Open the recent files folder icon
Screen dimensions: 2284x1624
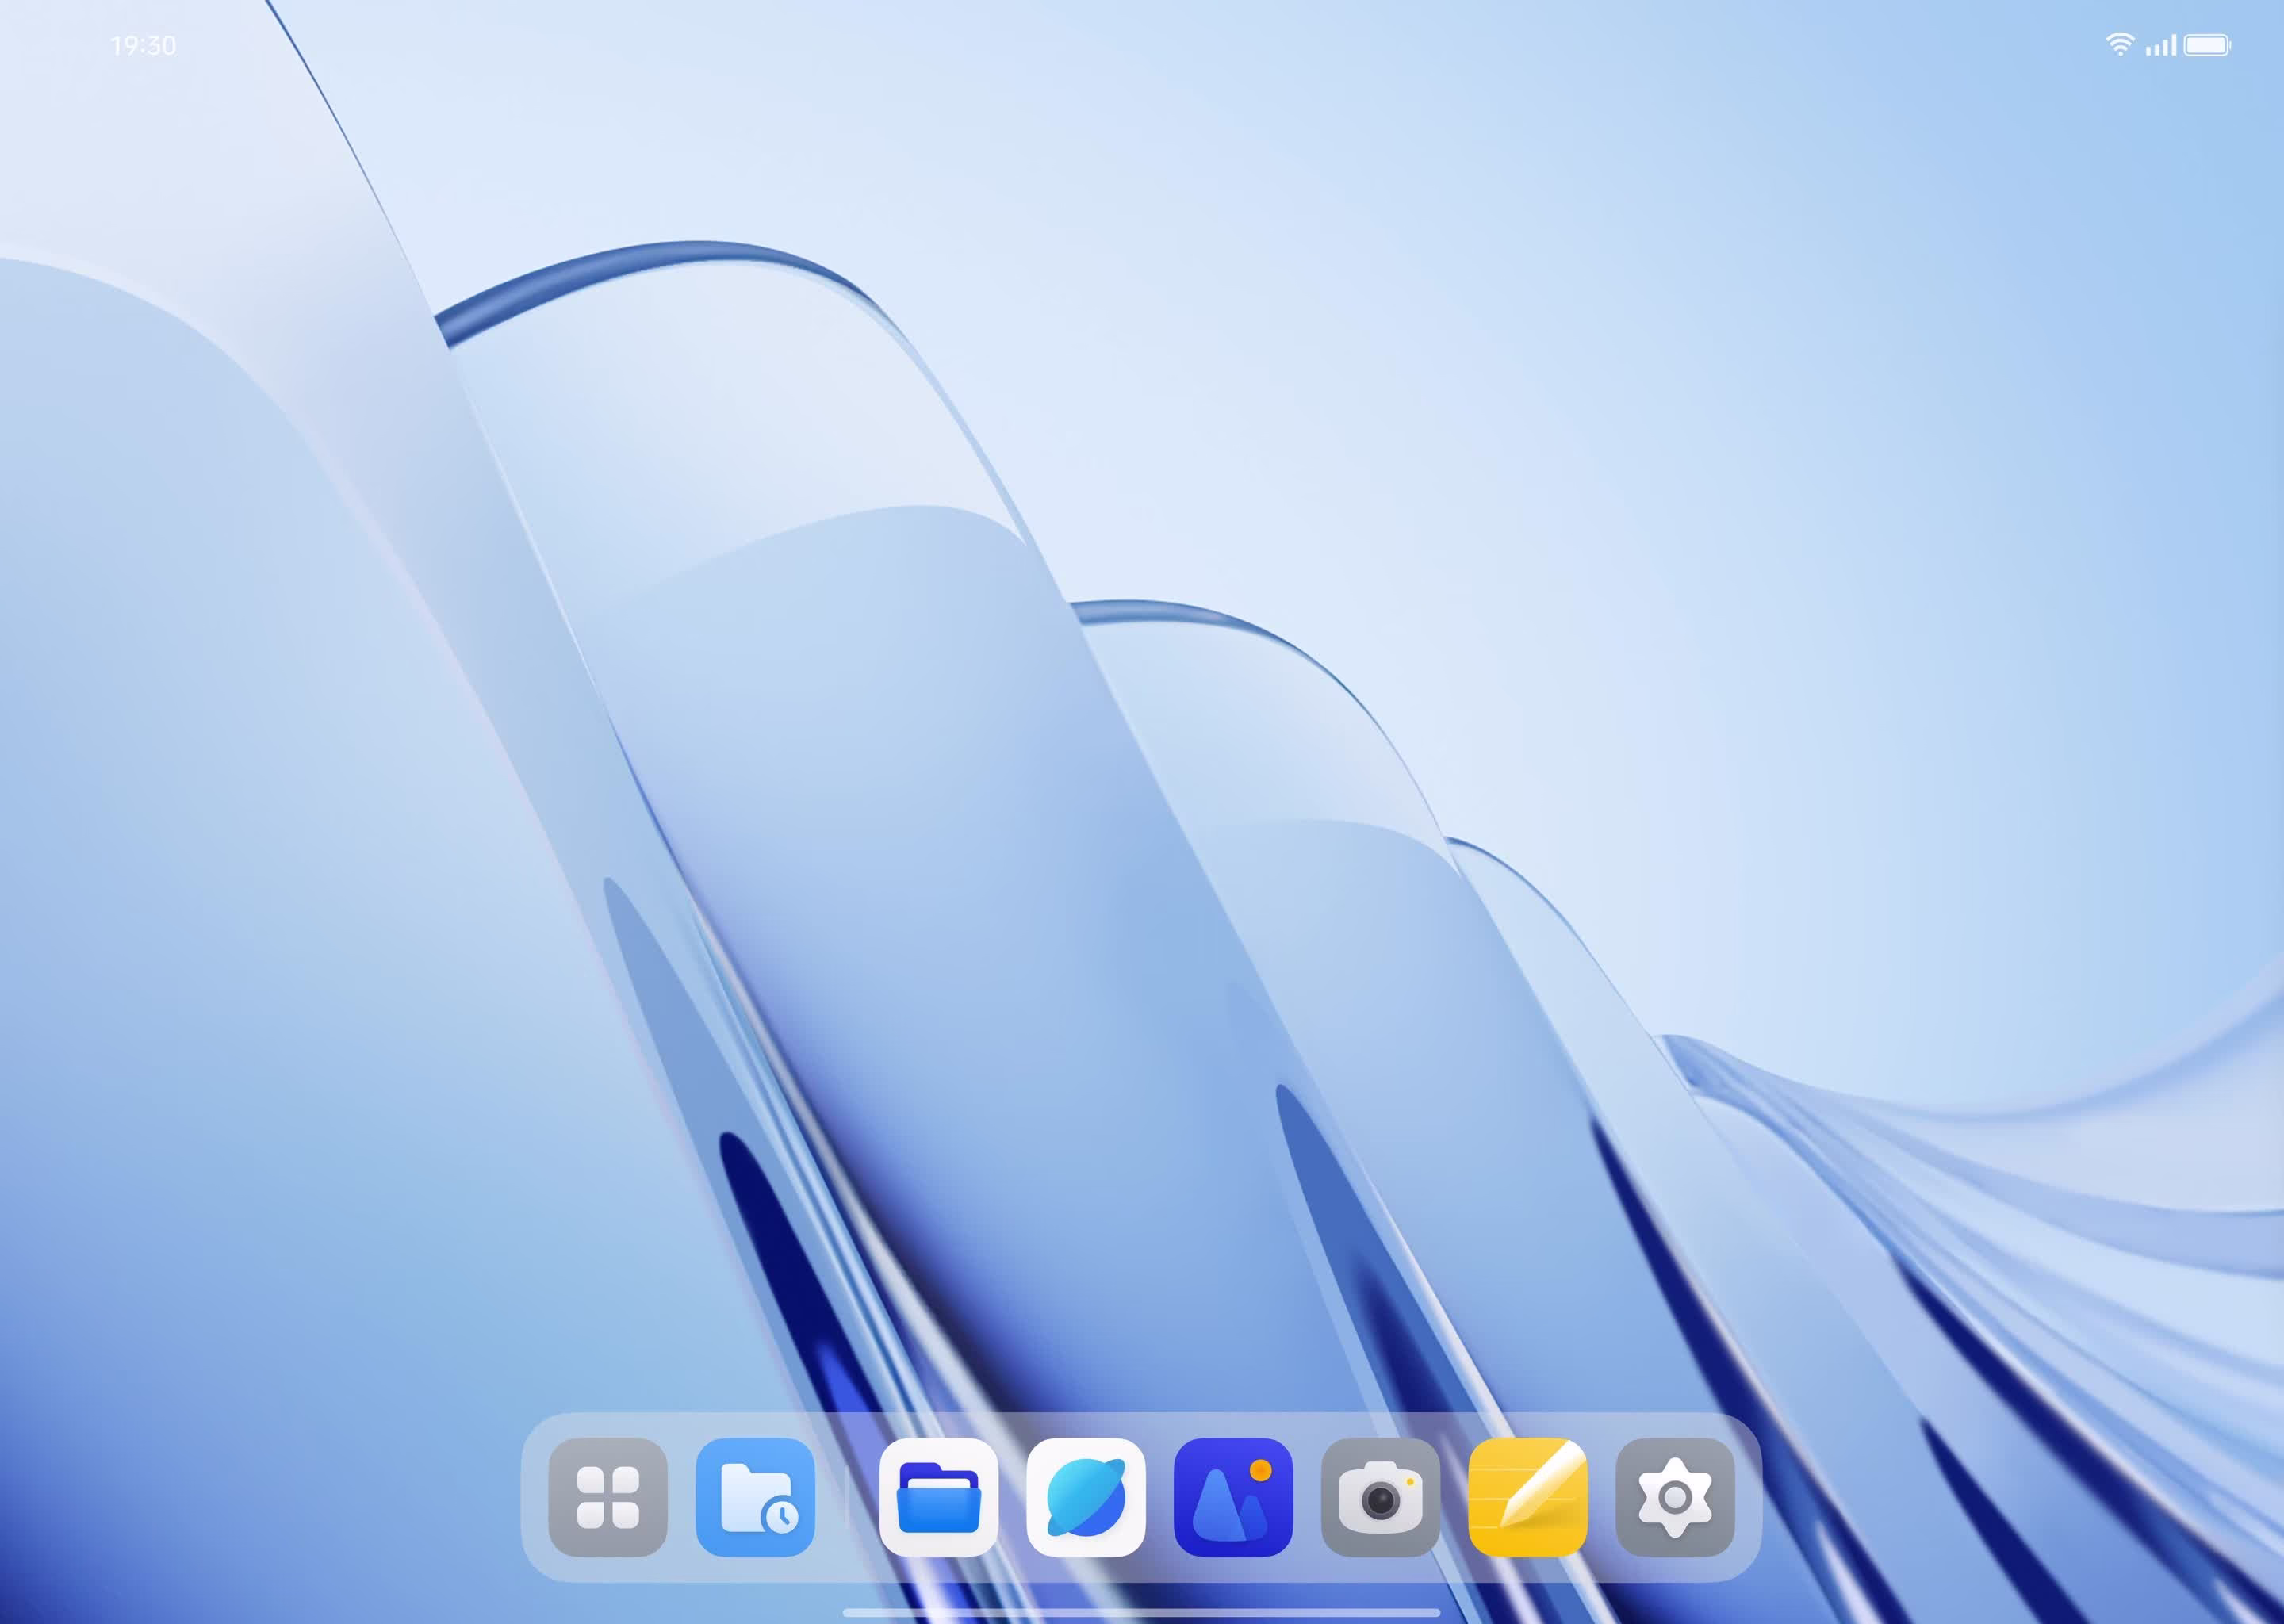pyautogui.click(x=755, y=1497)
